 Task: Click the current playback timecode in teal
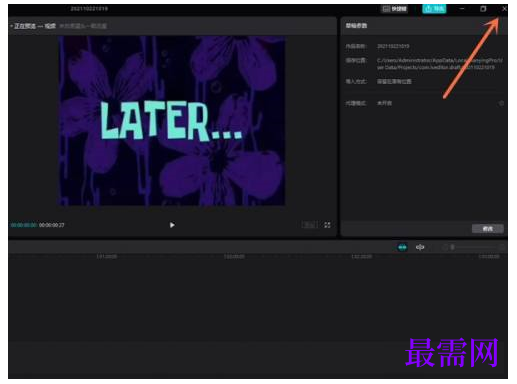point(24,225)
